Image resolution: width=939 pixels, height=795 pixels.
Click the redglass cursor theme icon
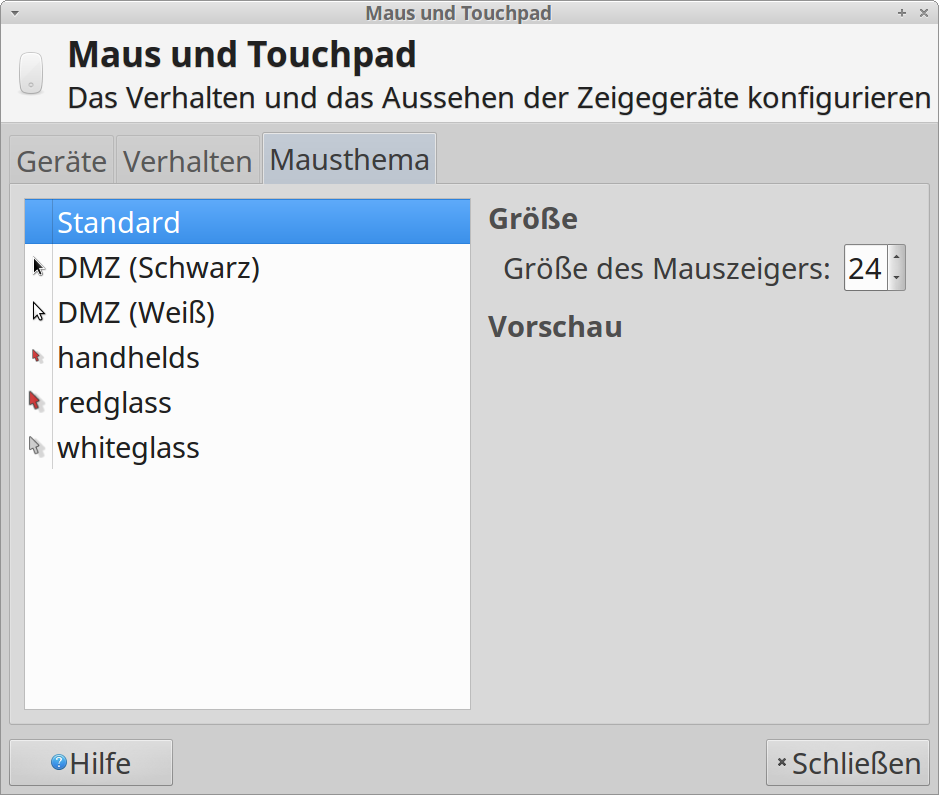click(37, 402)
